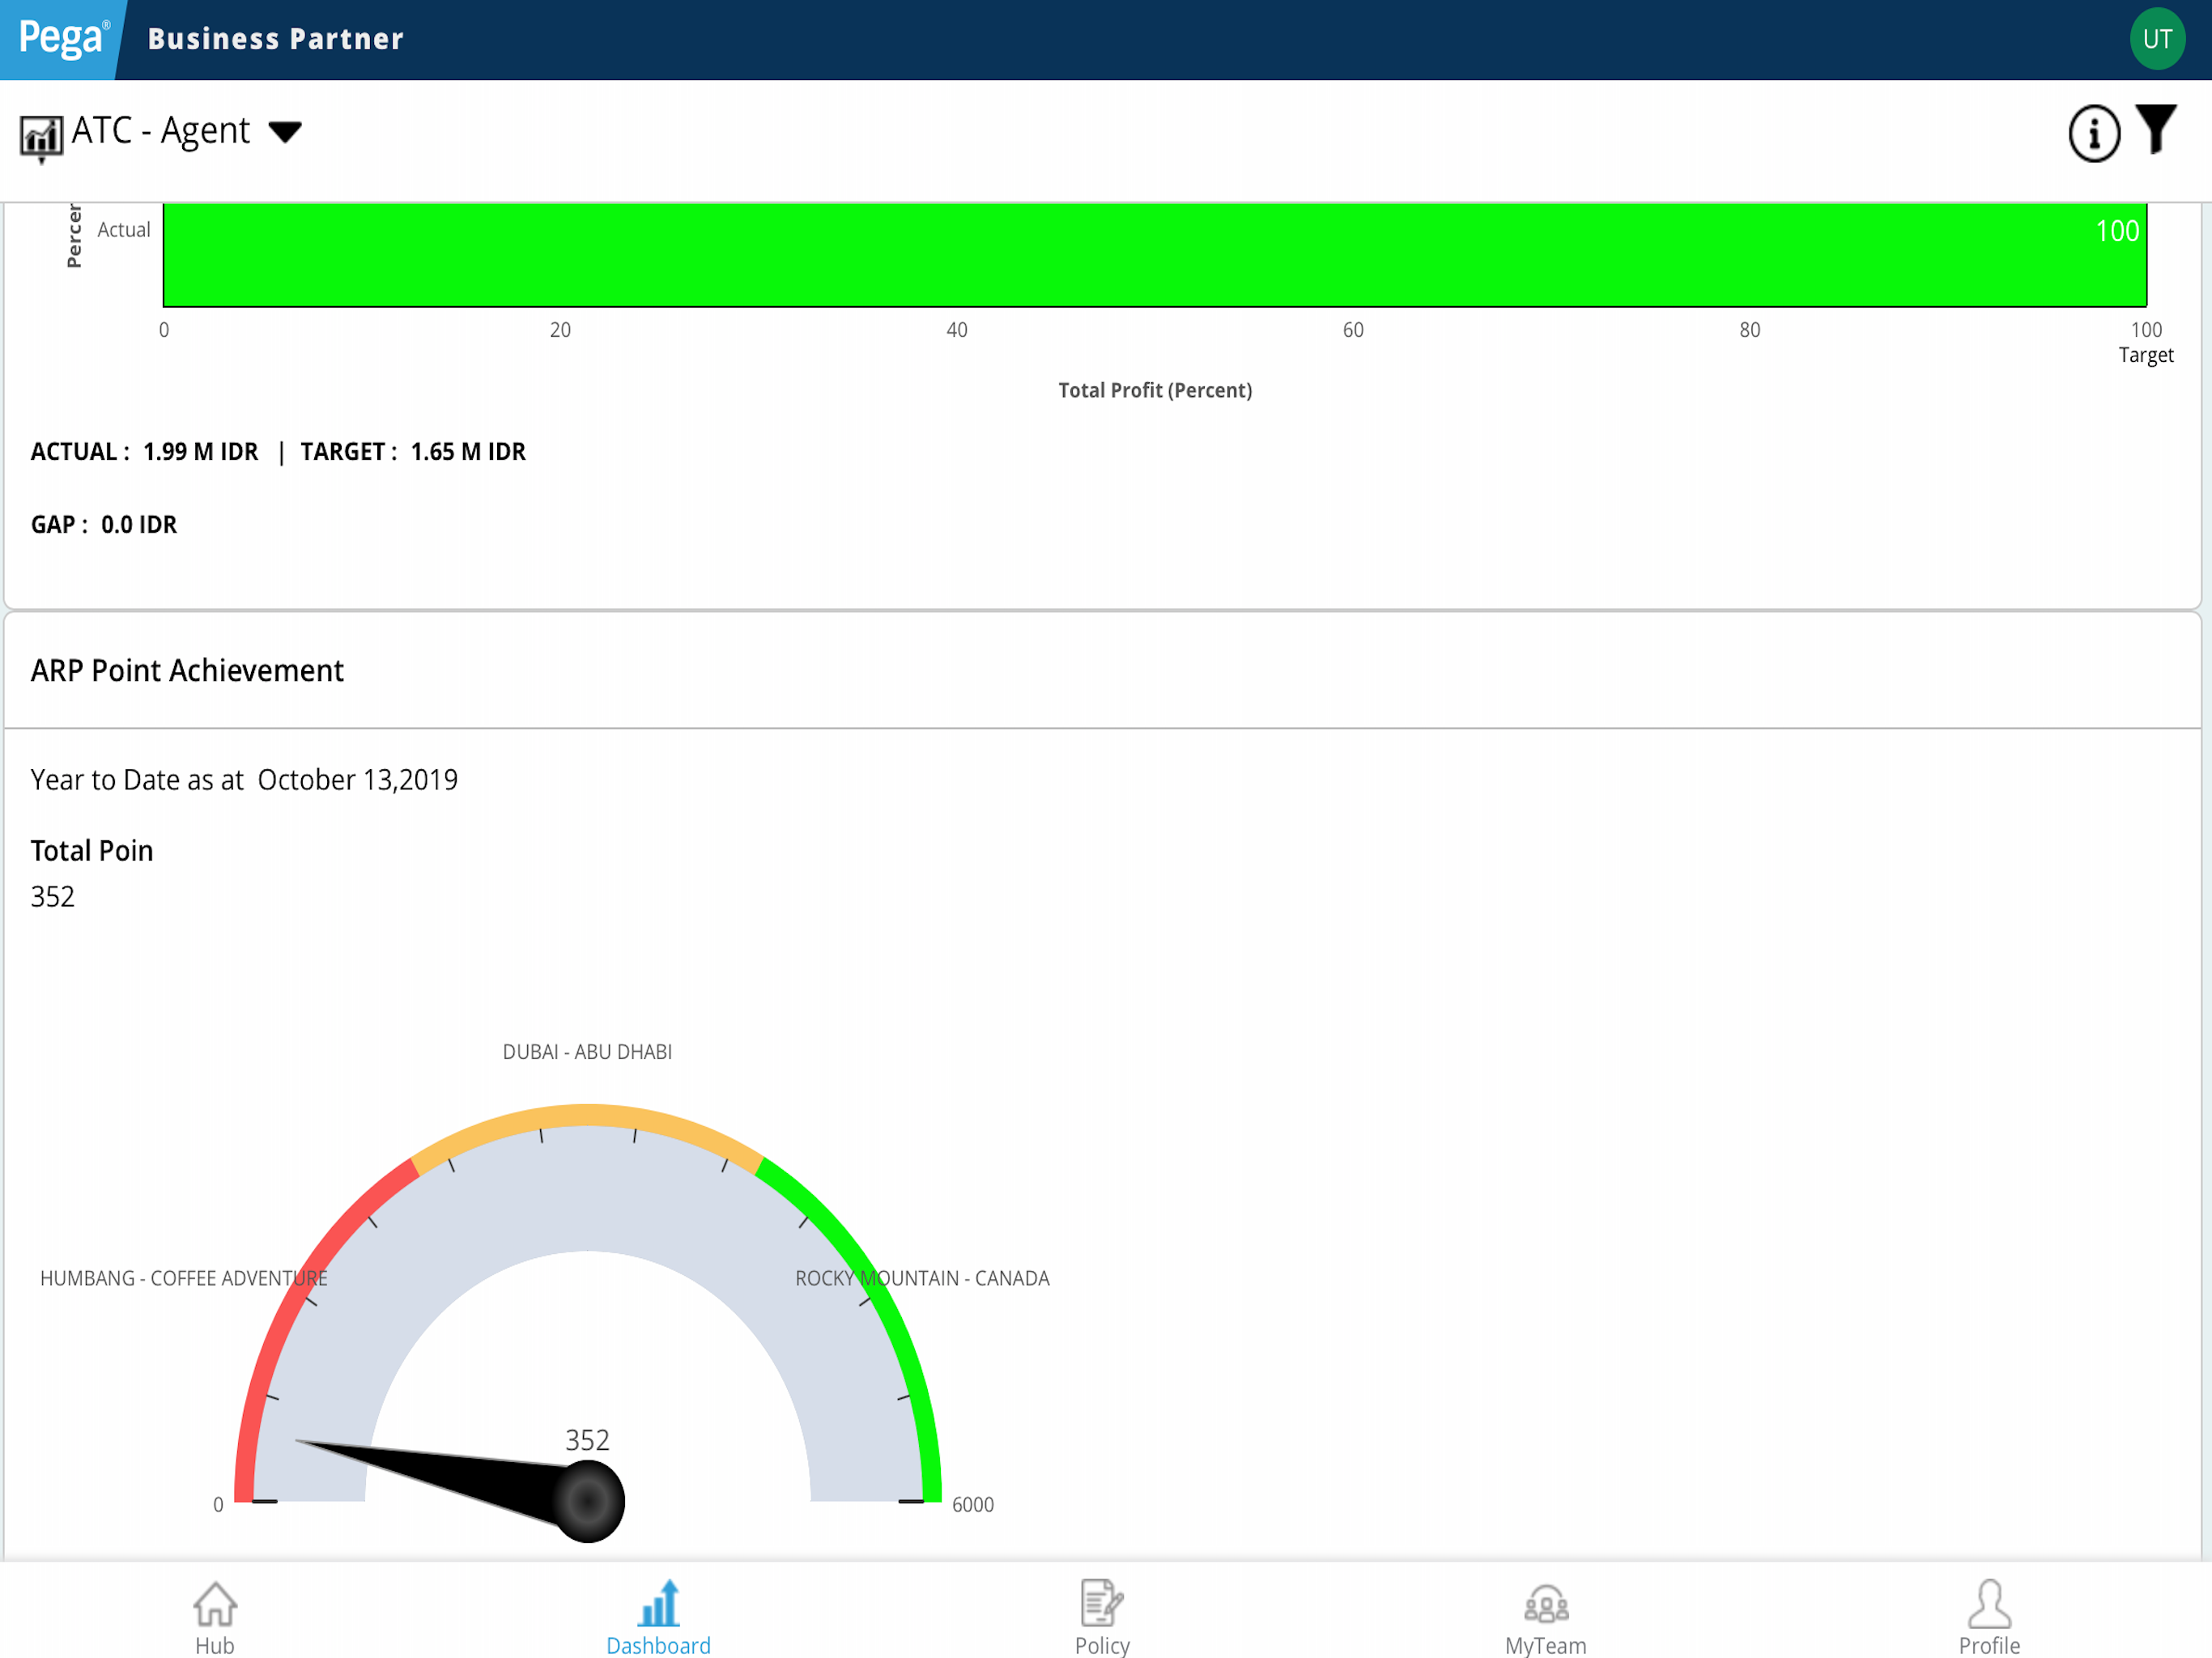Open the filter funnel icon

(2156, 129)
